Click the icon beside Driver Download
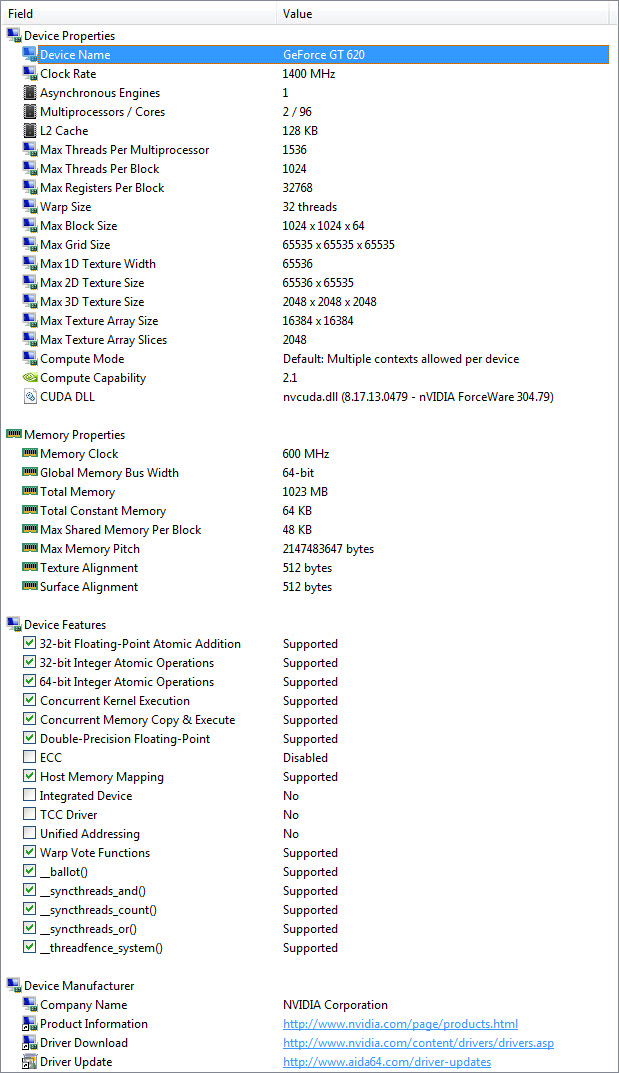The image size is (619, 1073). [30, 1043]
